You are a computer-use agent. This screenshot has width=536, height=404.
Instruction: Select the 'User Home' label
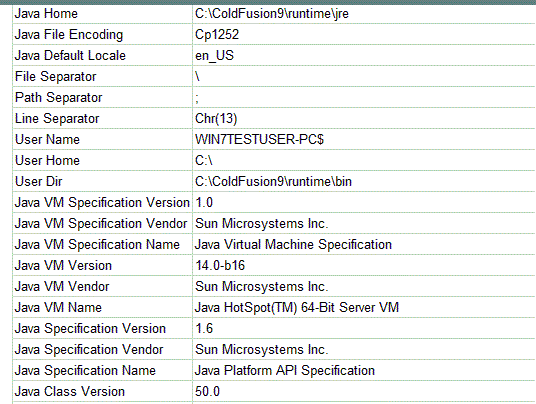(x=47, y=160)
